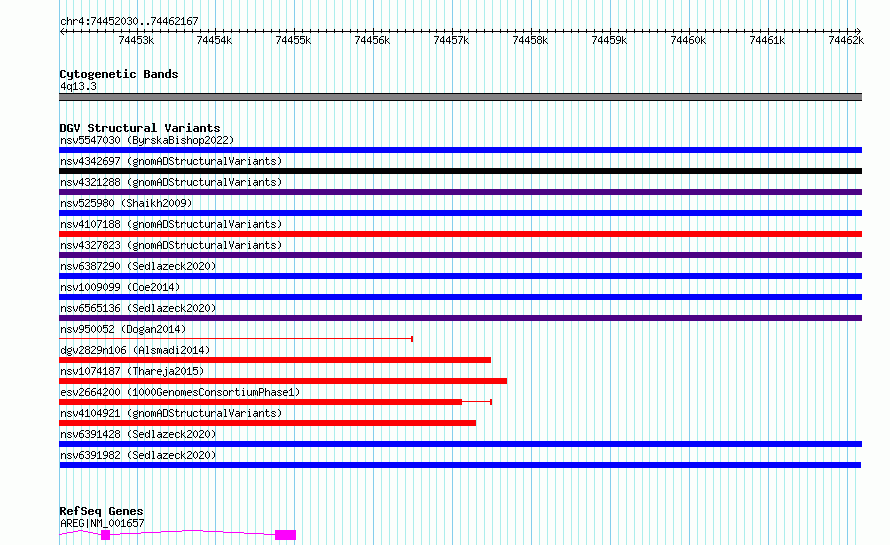Image resolution: width=890 pixels, height=545 pixels.
Task: Click the 74457k ruler tick label
Action: (451, 40)
